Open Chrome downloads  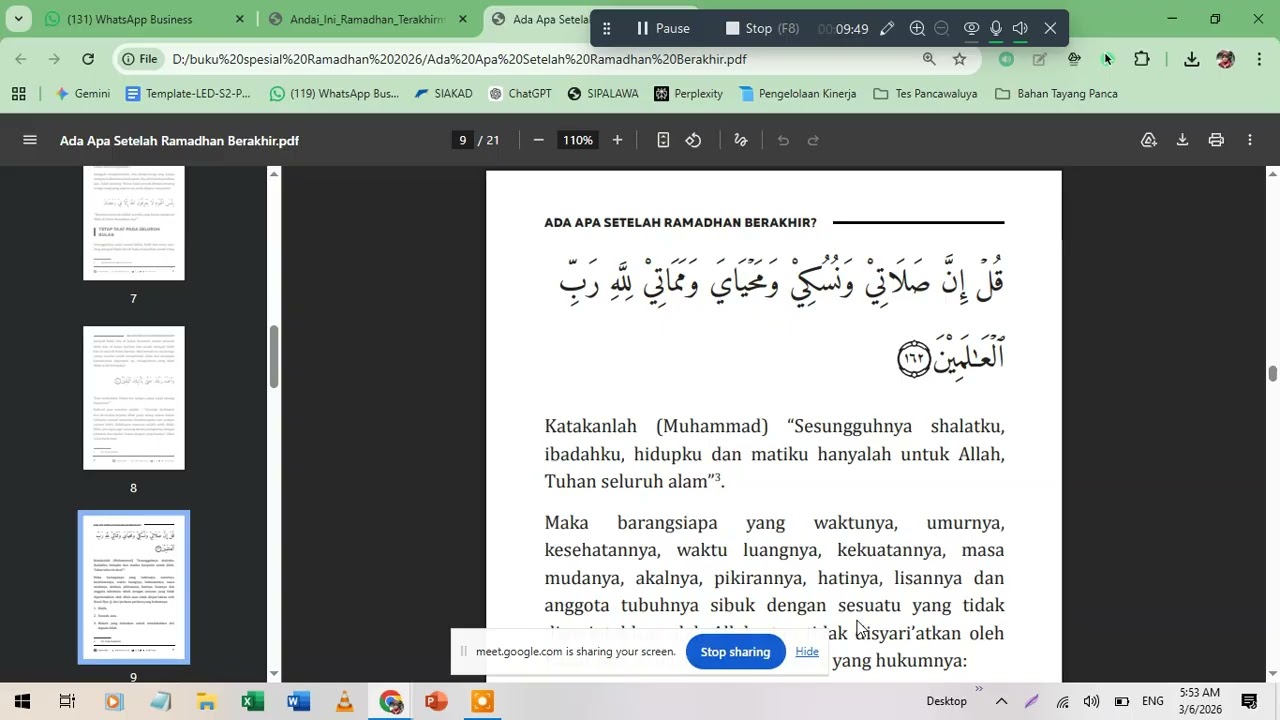pos(1192,59)
